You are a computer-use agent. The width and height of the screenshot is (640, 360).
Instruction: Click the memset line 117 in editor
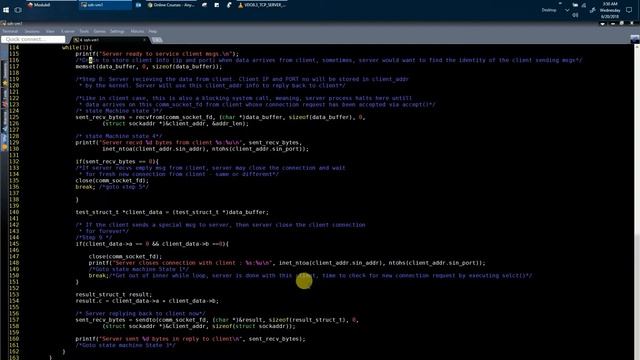coord(149,67)
